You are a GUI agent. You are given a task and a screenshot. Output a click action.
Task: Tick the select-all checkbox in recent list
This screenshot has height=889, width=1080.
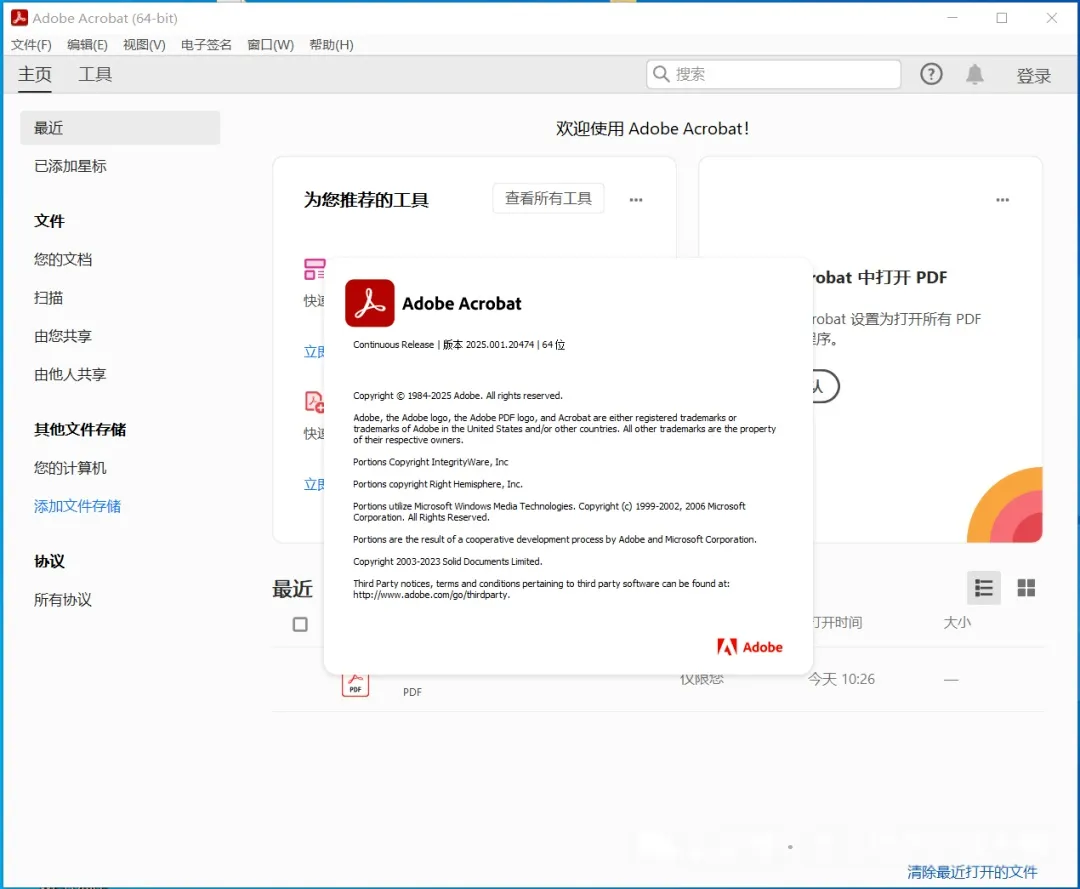pyautogui.click(x=300, y=625)
